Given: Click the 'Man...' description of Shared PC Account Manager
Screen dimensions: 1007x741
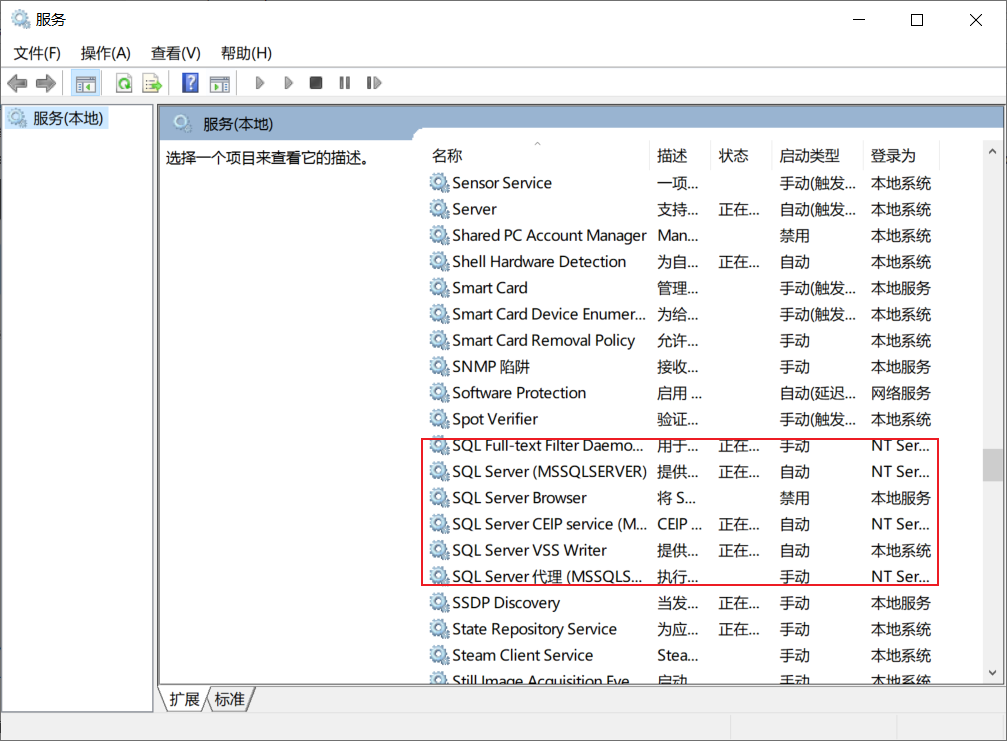Looking at the screenshot, I should (x=678, y=236).
